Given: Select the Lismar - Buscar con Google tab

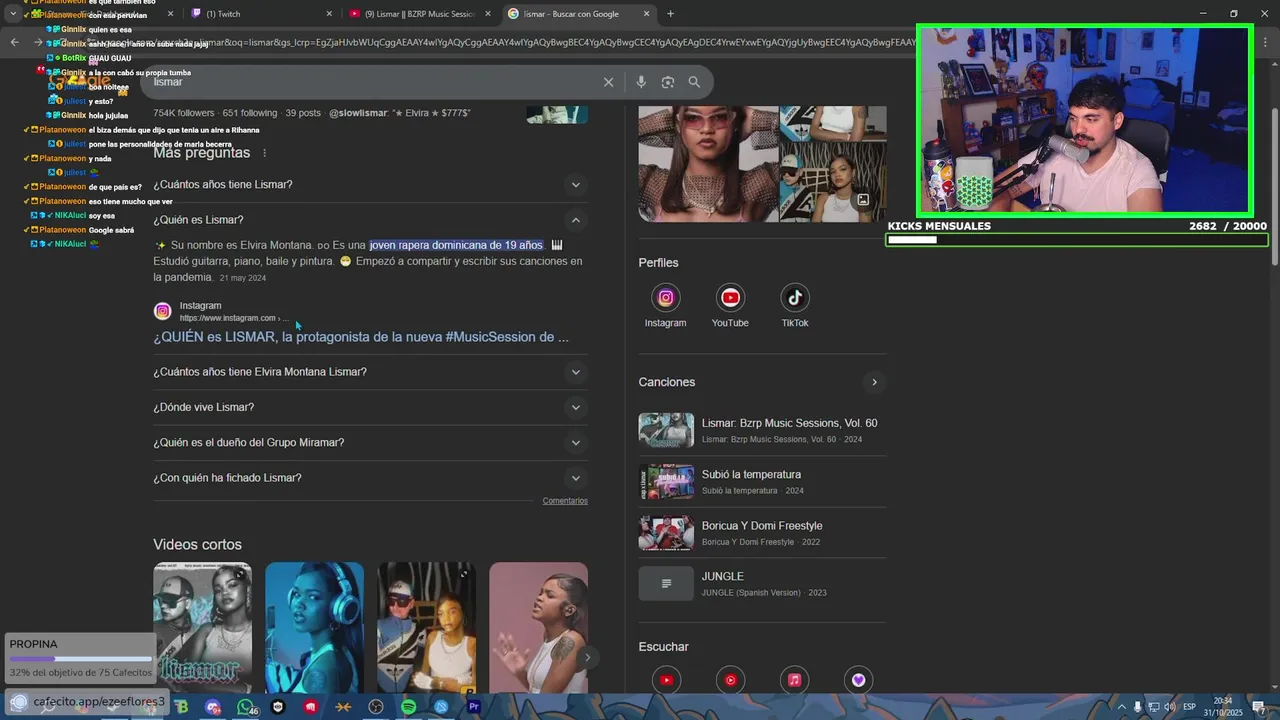Looking at the screenshot, I should [x=578, y=14].
